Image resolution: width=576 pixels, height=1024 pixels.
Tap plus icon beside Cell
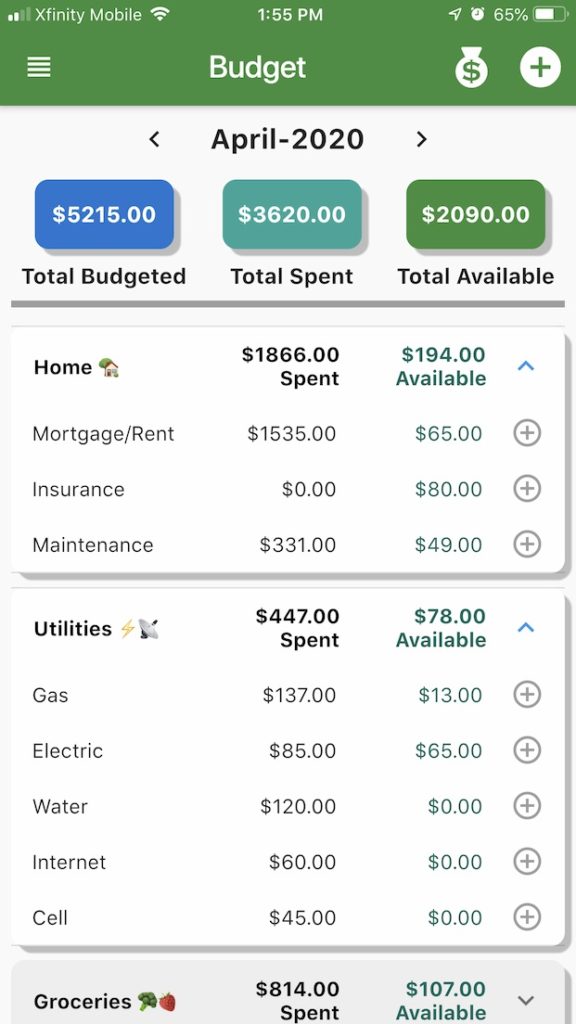coord(527,917)
